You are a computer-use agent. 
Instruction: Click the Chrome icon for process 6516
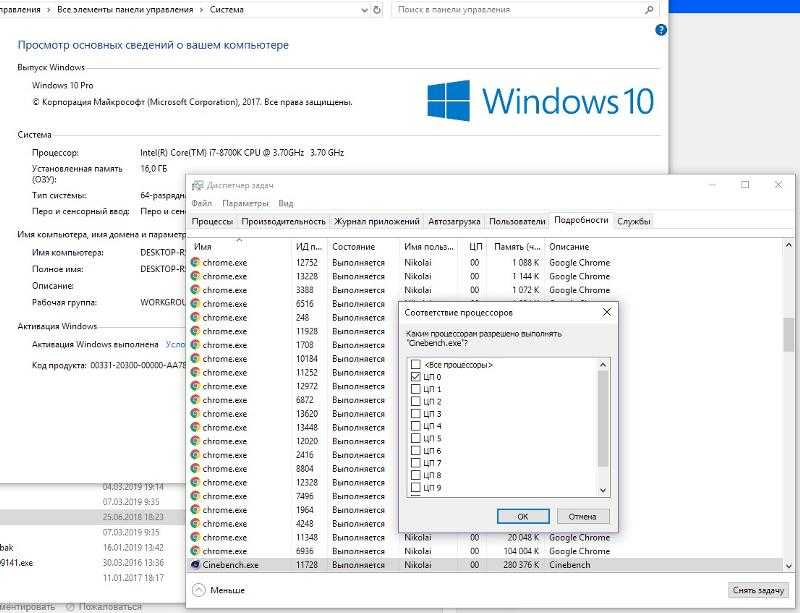195,304
